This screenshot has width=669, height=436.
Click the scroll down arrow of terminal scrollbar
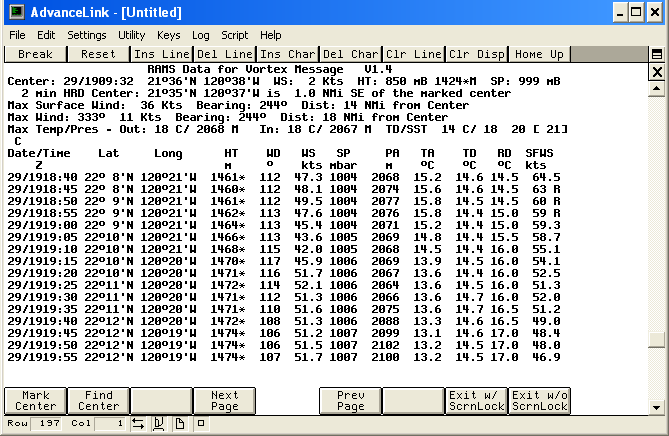click(657, 407)
